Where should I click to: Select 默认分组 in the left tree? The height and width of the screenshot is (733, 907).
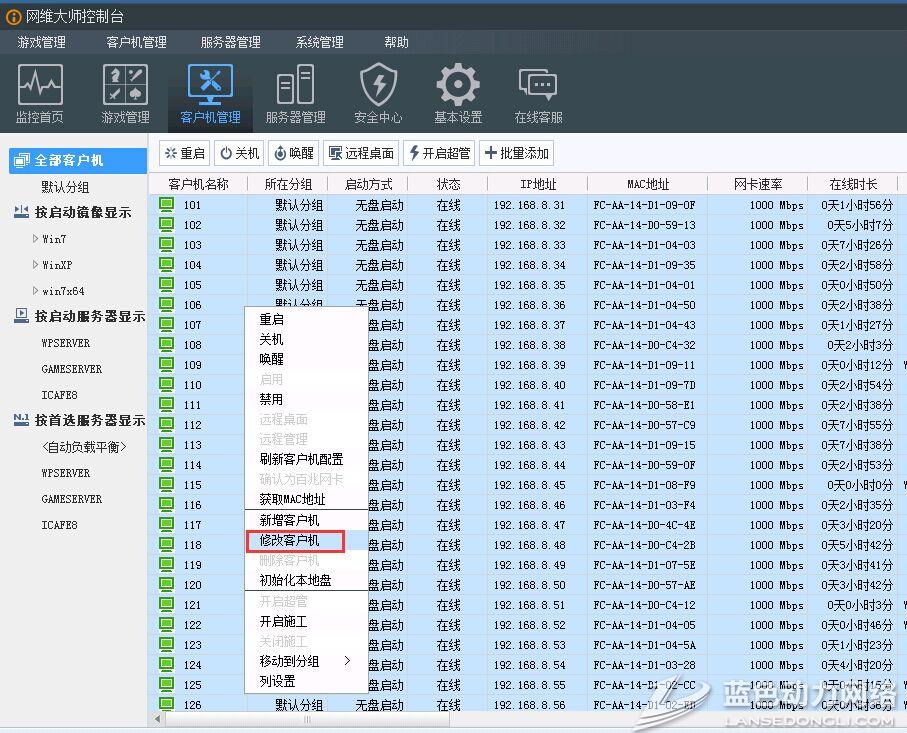pyautogui.click(x=65, y=187)
